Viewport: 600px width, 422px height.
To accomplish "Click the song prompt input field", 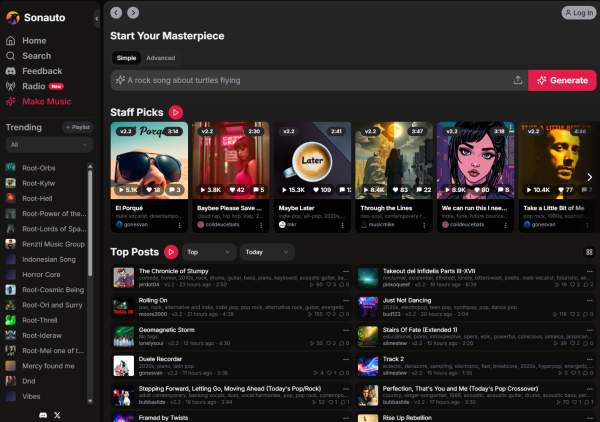I will click(310, 80).
